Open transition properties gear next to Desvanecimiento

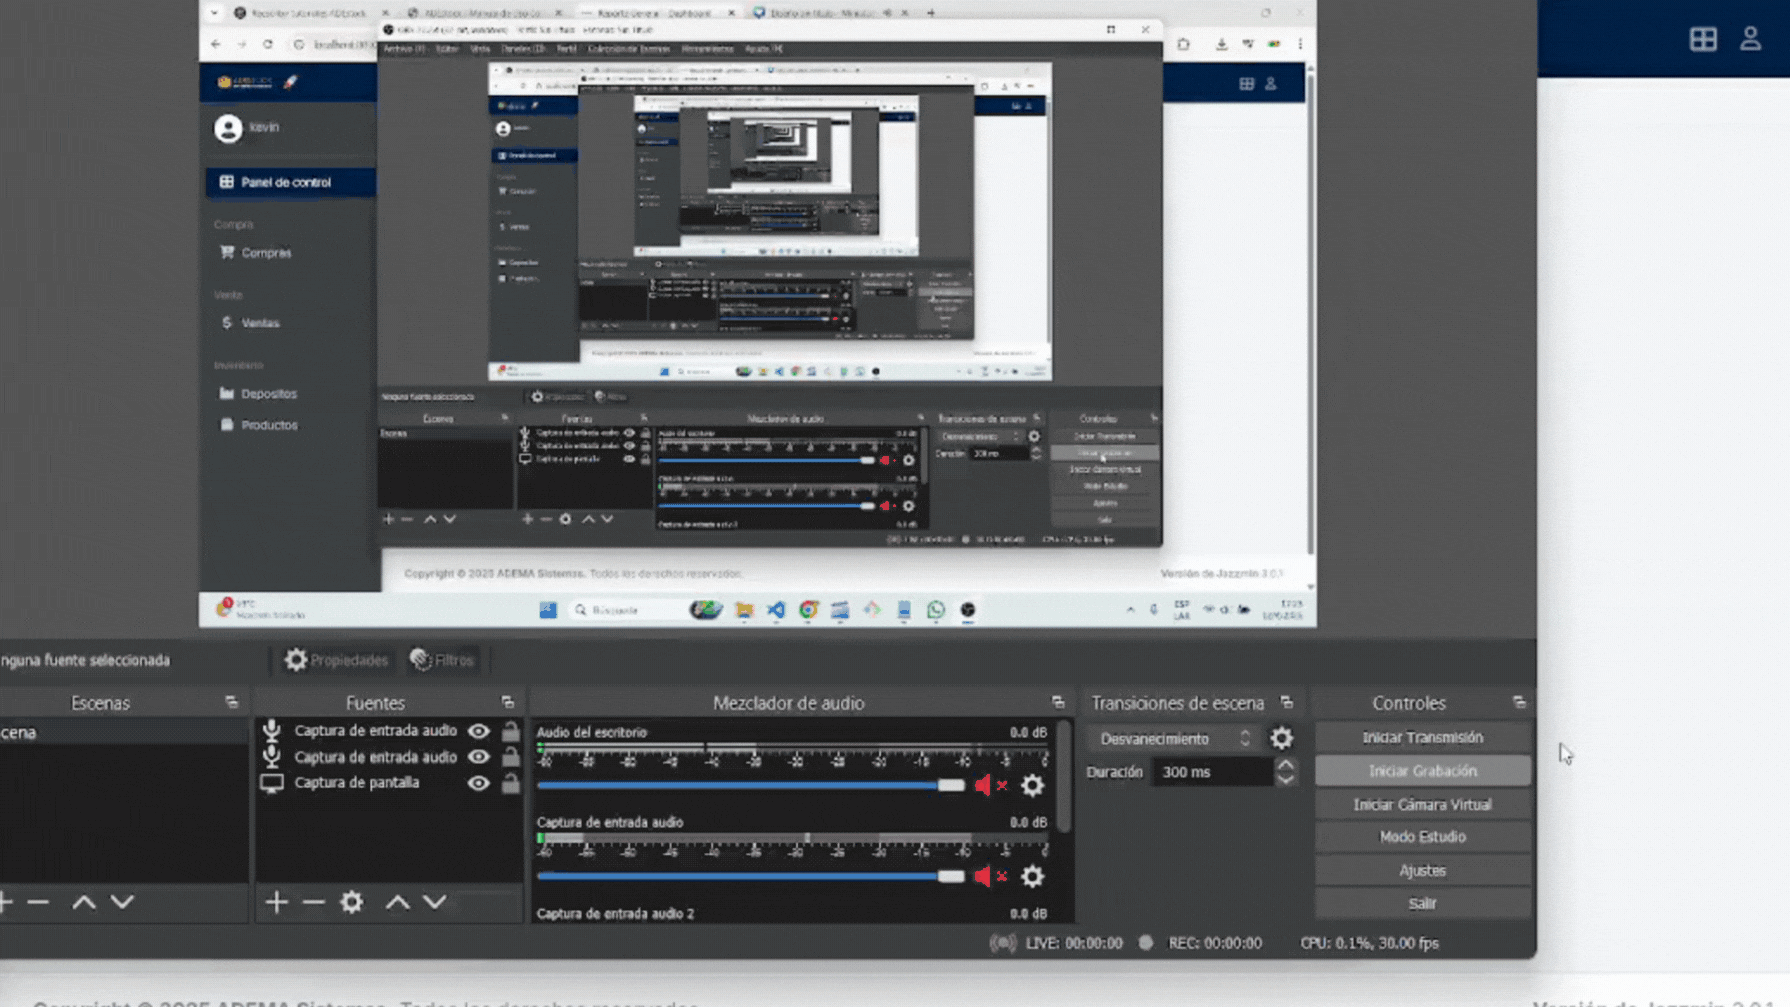1282,739
